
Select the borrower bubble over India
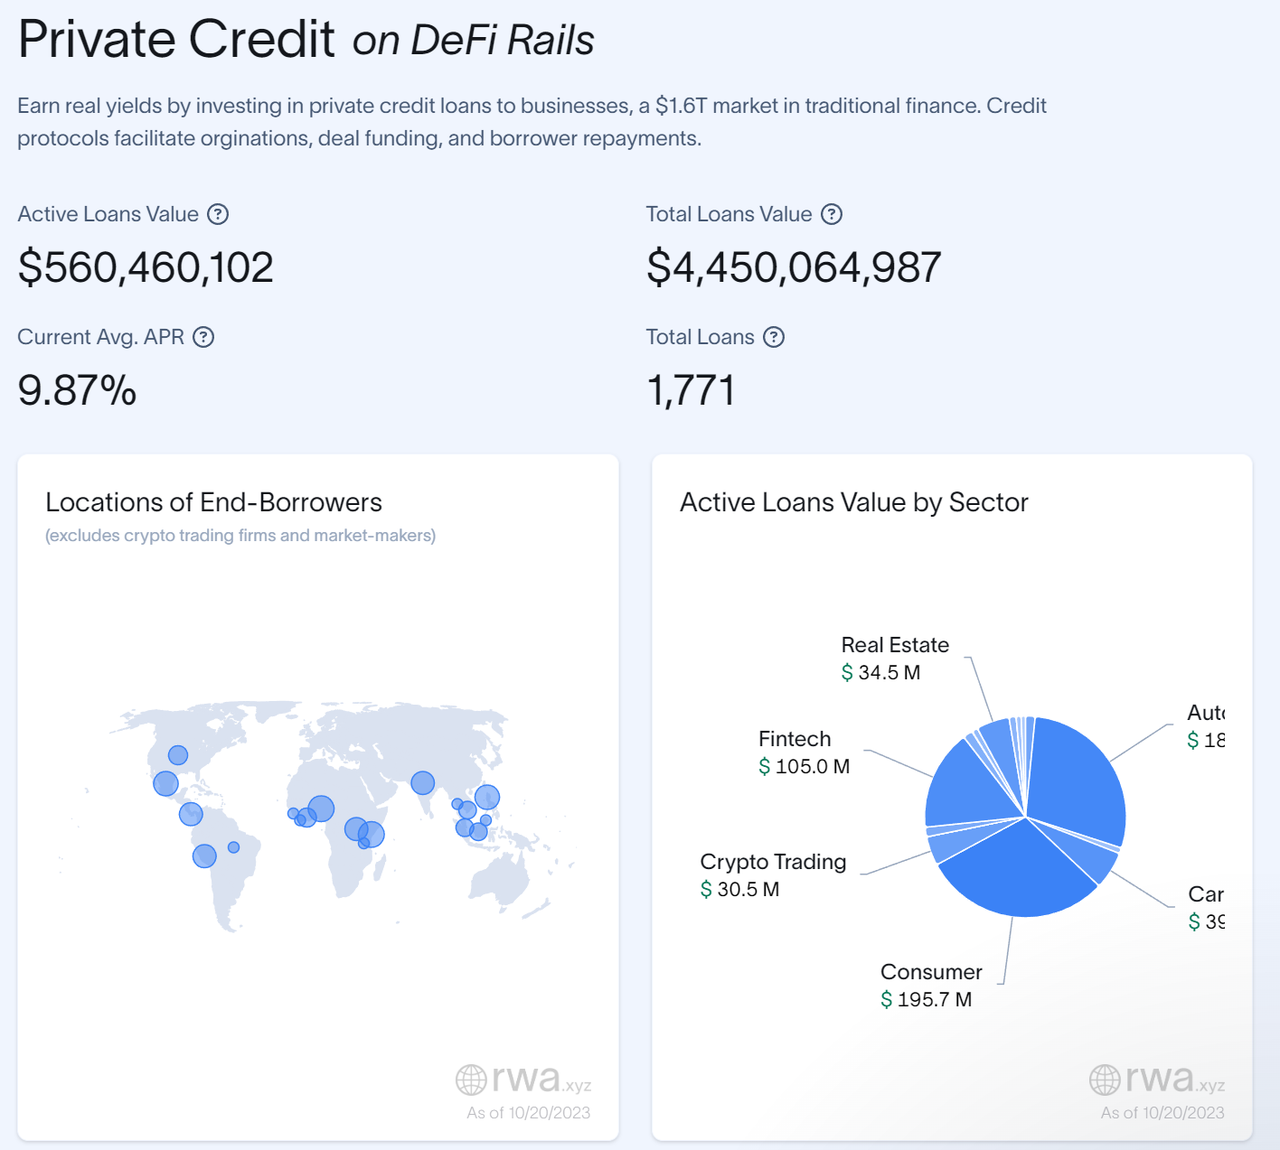coord(423,783)
